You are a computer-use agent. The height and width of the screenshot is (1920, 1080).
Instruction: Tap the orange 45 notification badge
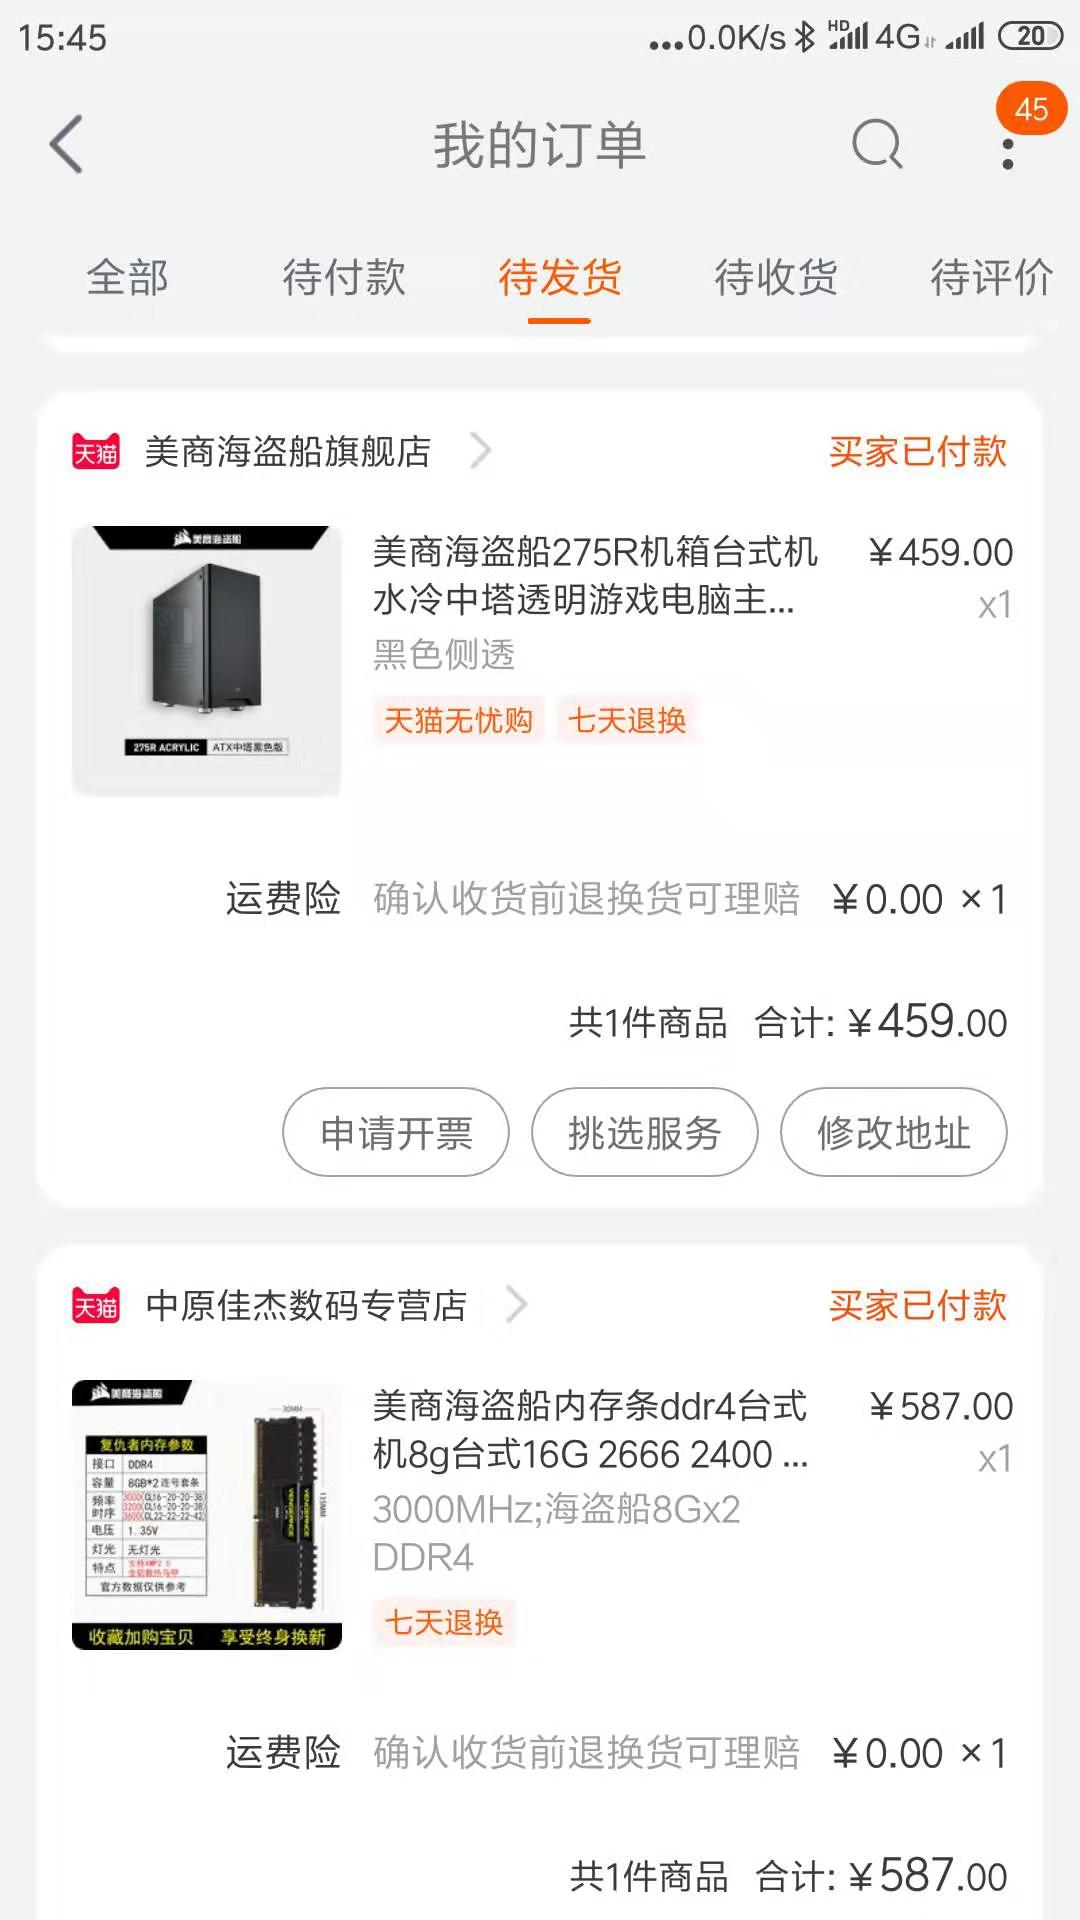1031,109
